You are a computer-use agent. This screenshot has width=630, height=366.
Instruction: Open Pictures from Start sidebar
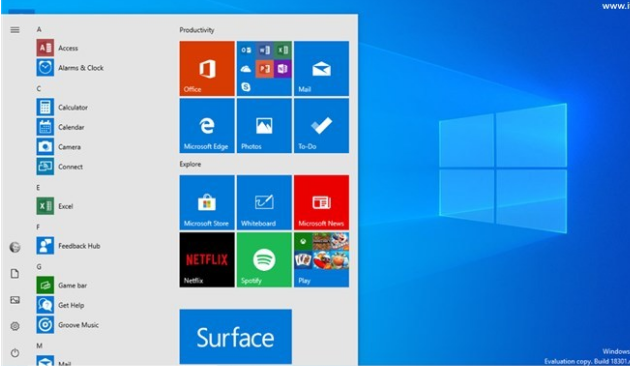15,300
